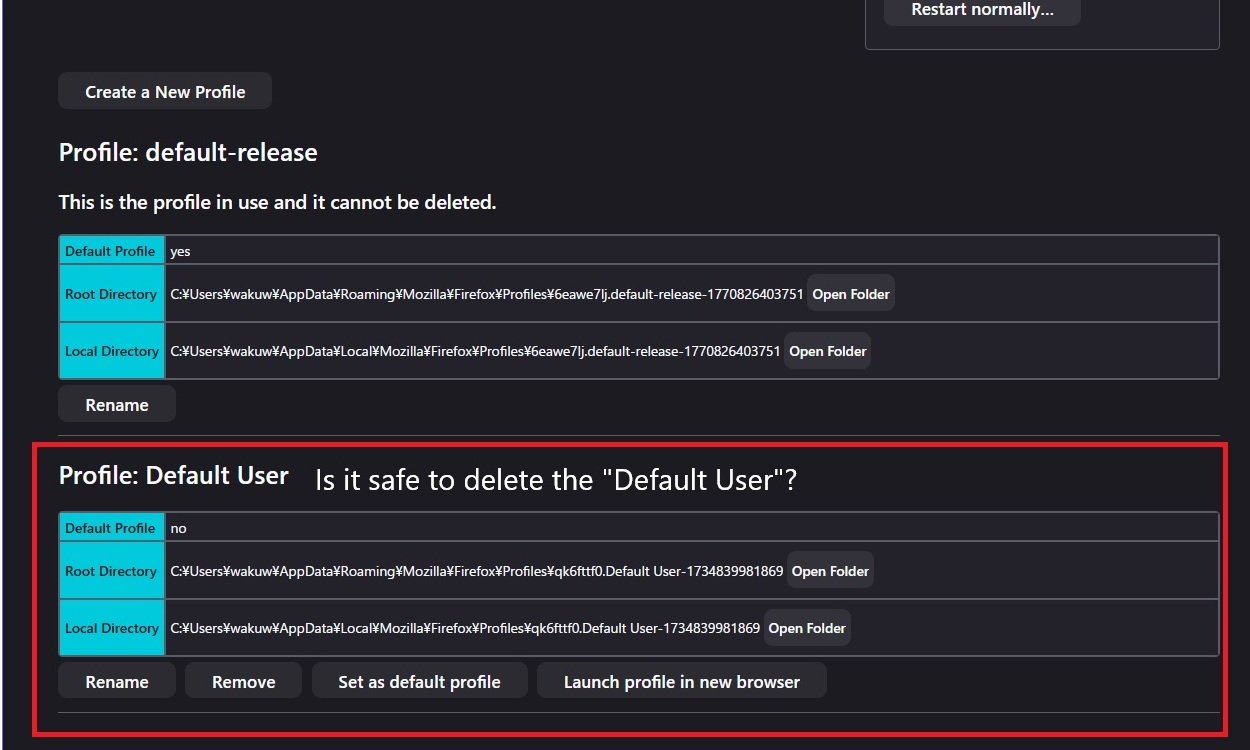This screenshot has height=750, width=1250.
Task: Click the 'yes' Default Profile value
Action: tap(180, 251)
